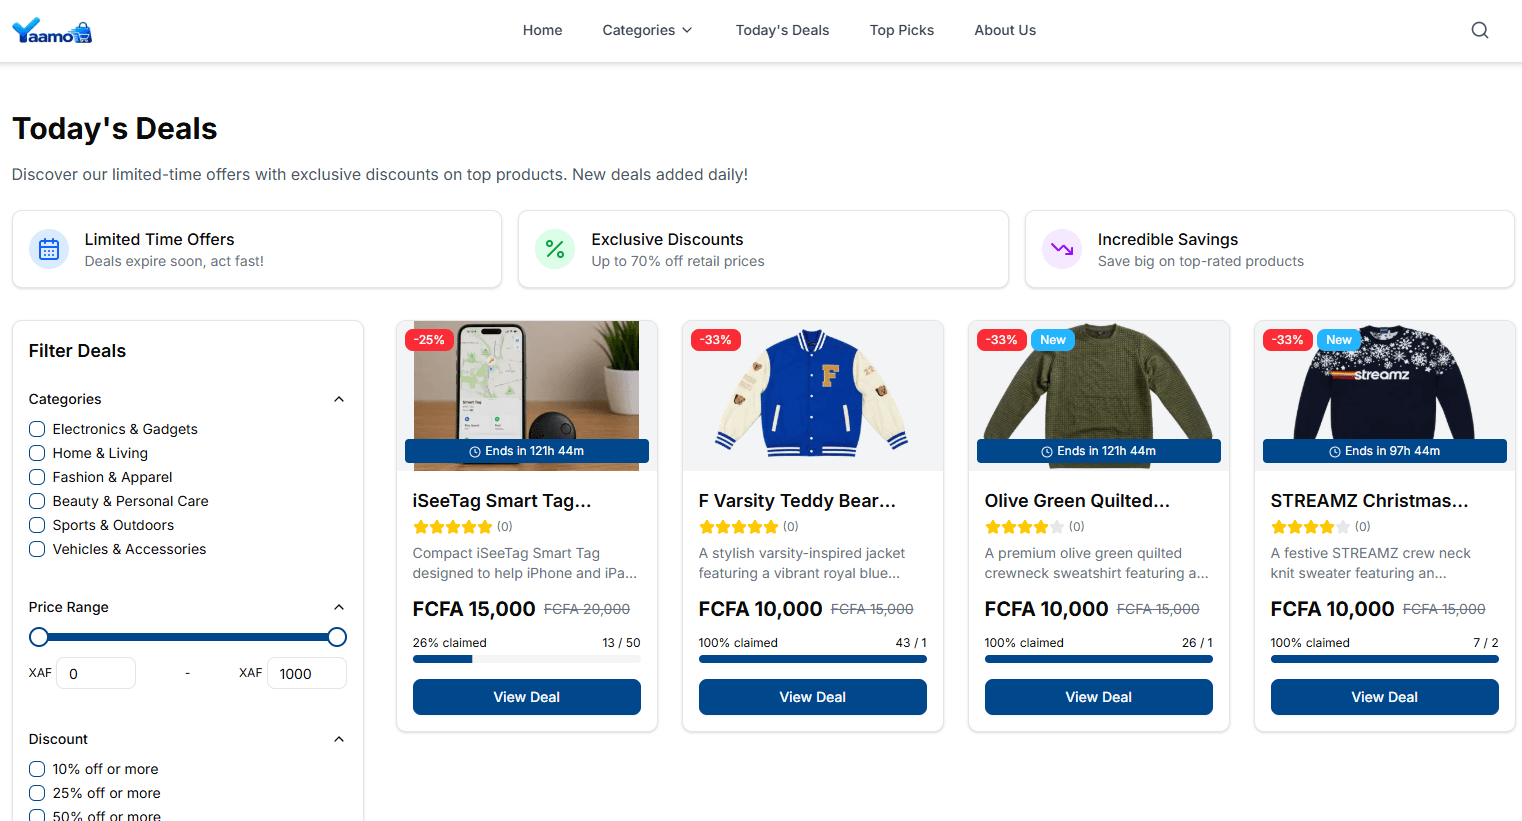
Task: Click the New badge on Olive Green card
Action: (x=1053, y=340)
